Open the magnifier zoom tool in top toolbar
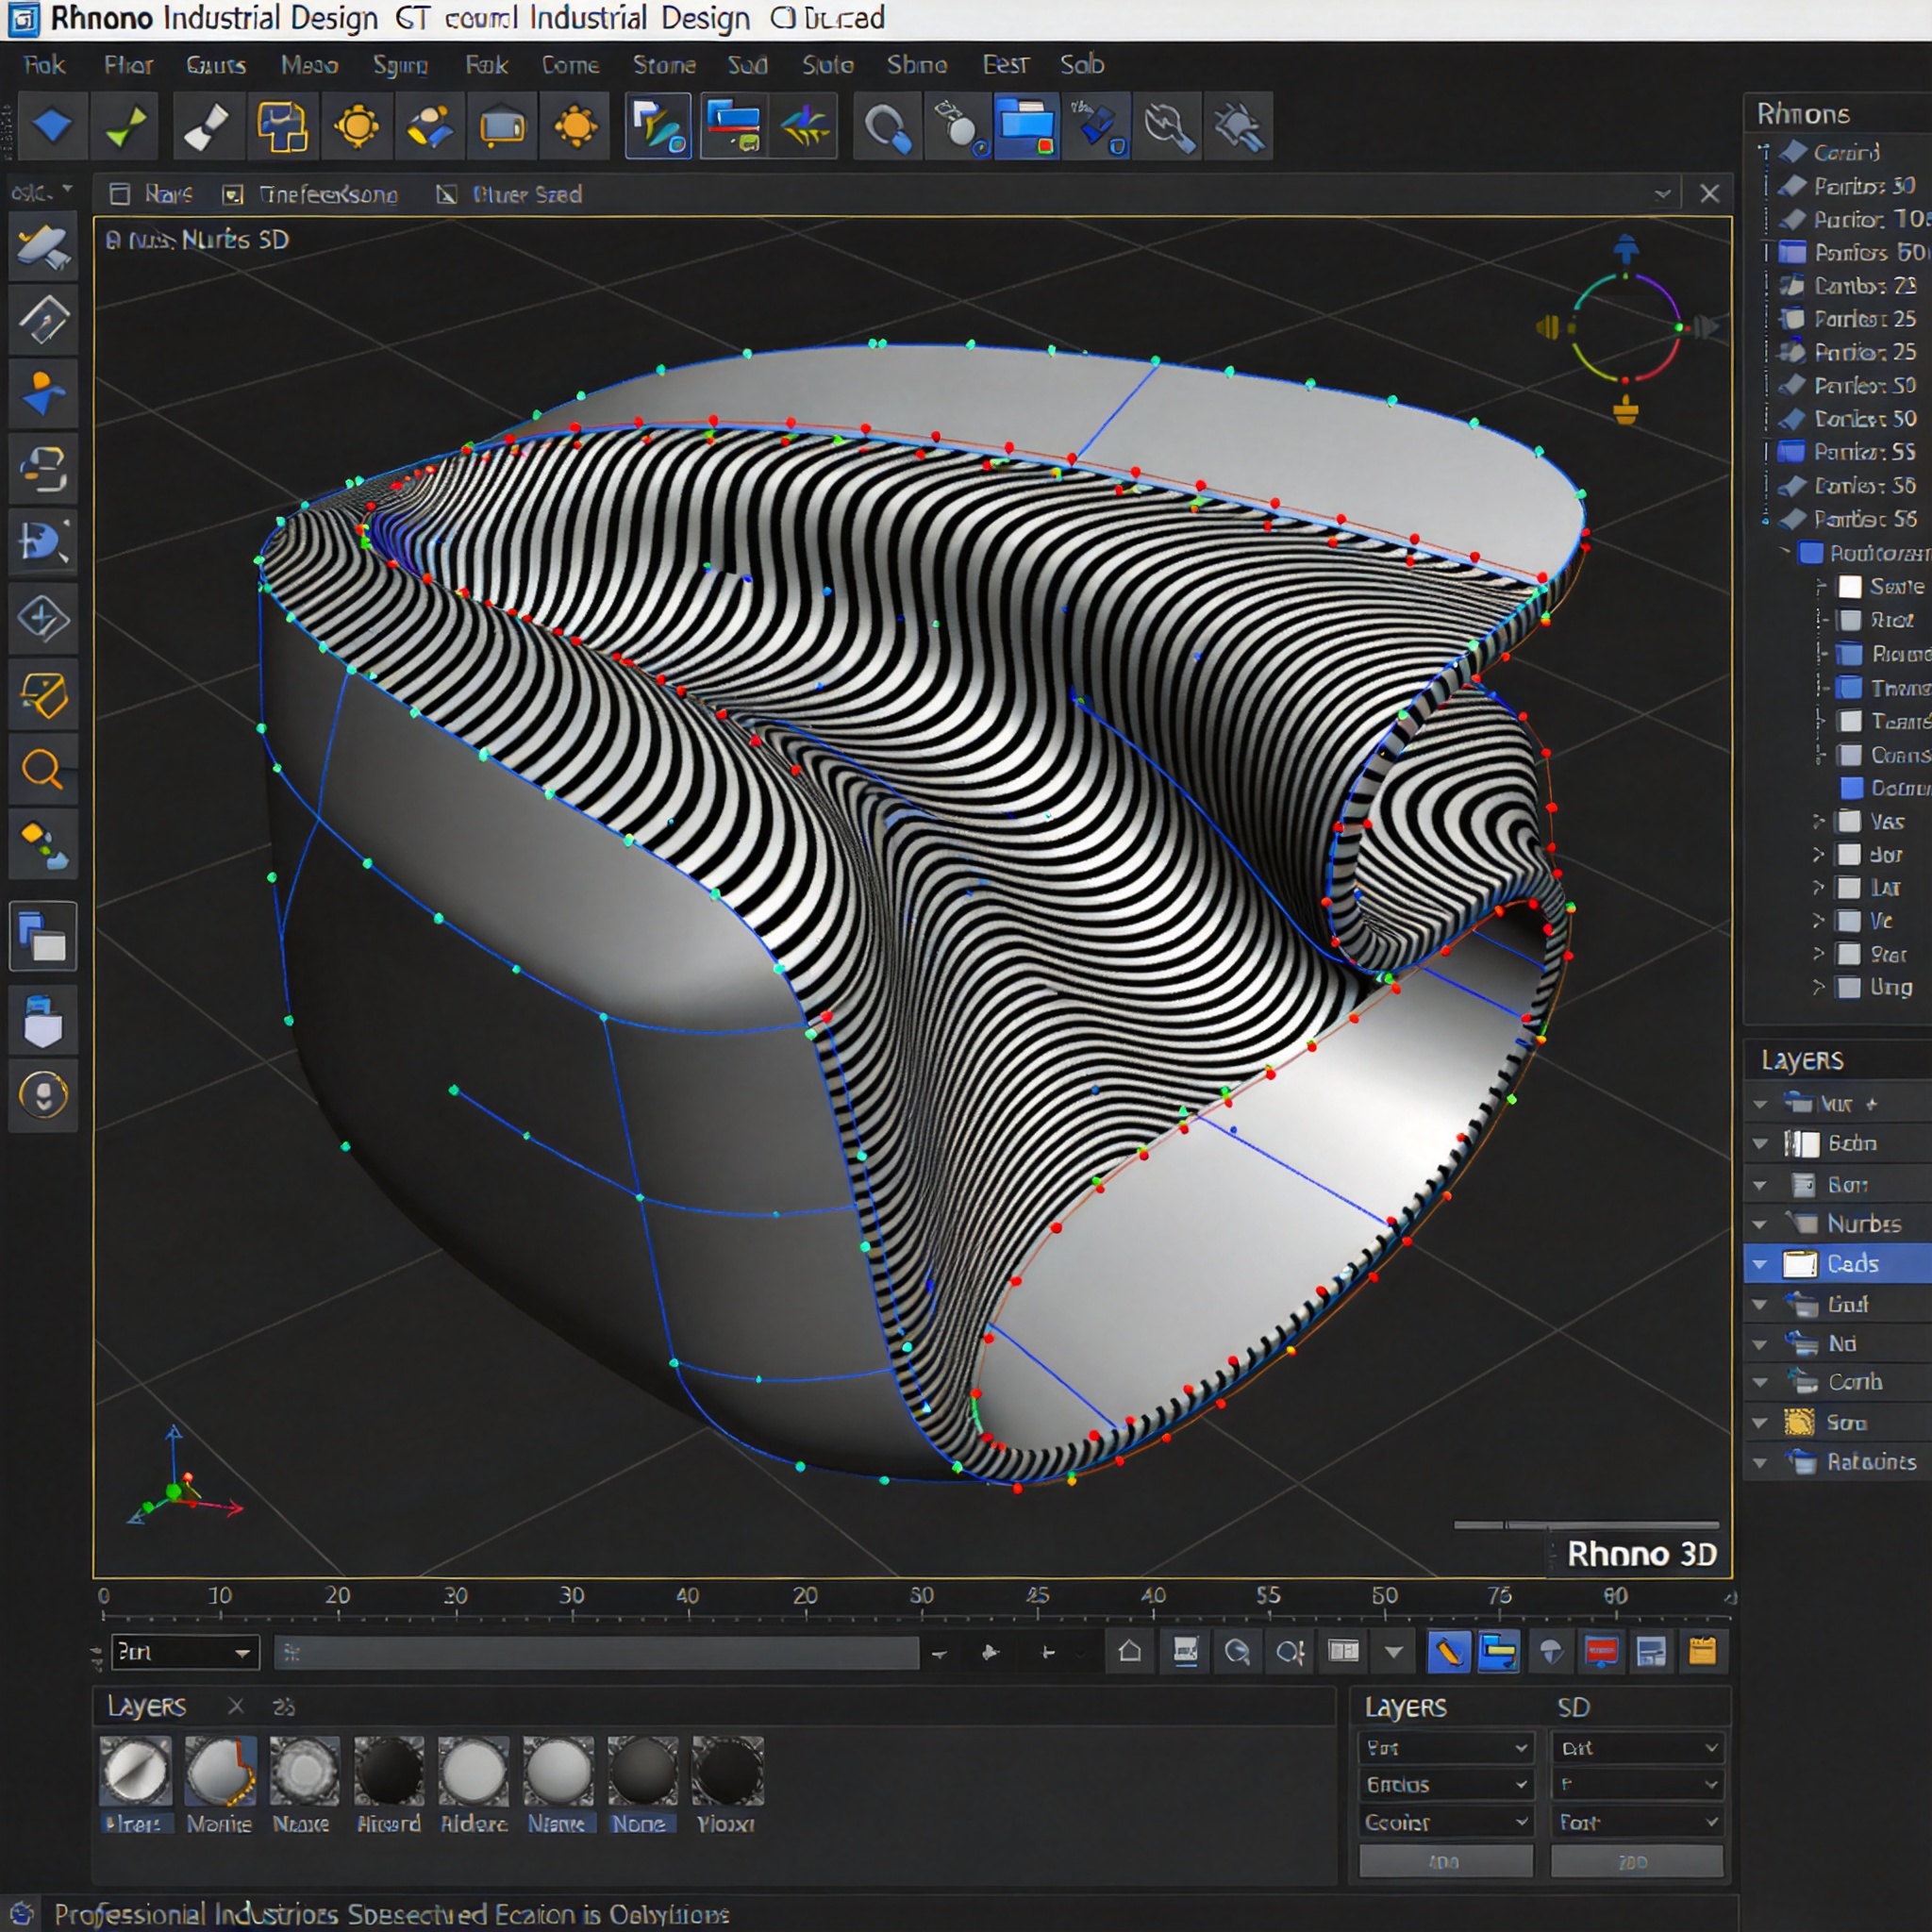1932x1932 pixels. coord(887,127)
